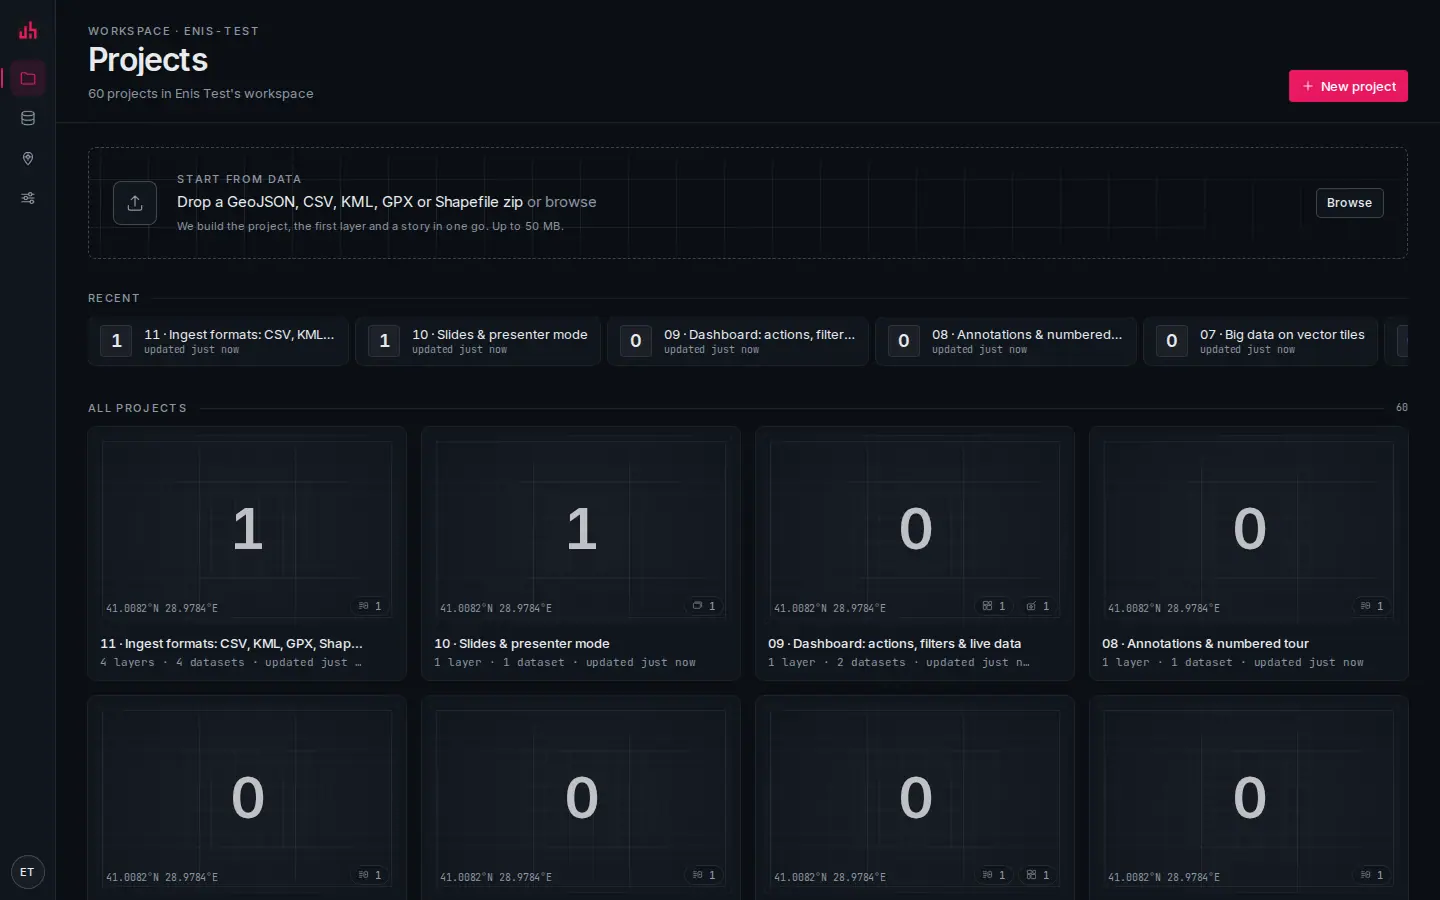This screenshot has width=1440, height=900.
Task: Open the ET user avatar menu
Action: pyautogui.click(x=27, y=872)
